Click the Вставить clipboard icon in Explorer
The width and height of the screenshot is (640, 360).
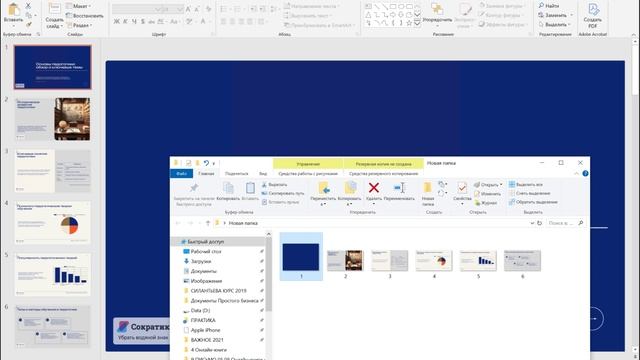tap(250, 188)
